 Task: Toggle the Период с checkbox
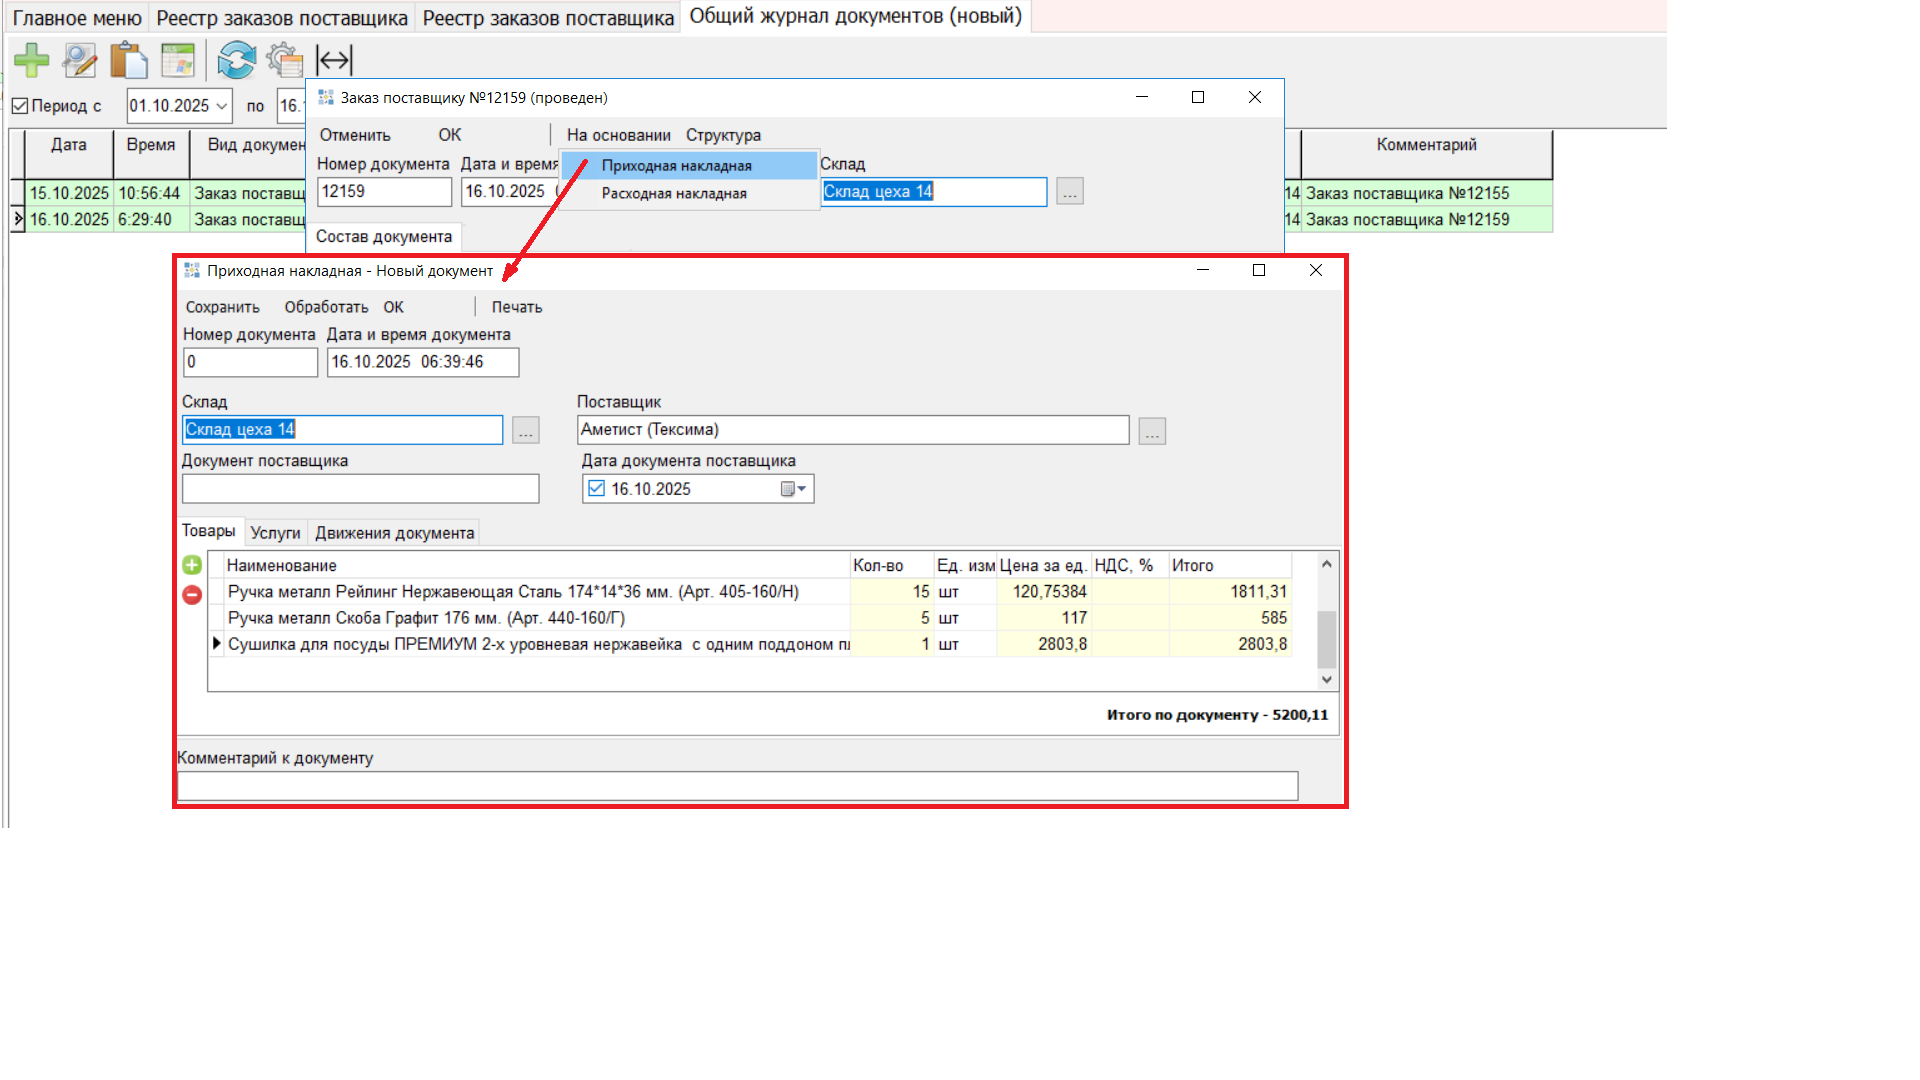(x=20, y=106)
